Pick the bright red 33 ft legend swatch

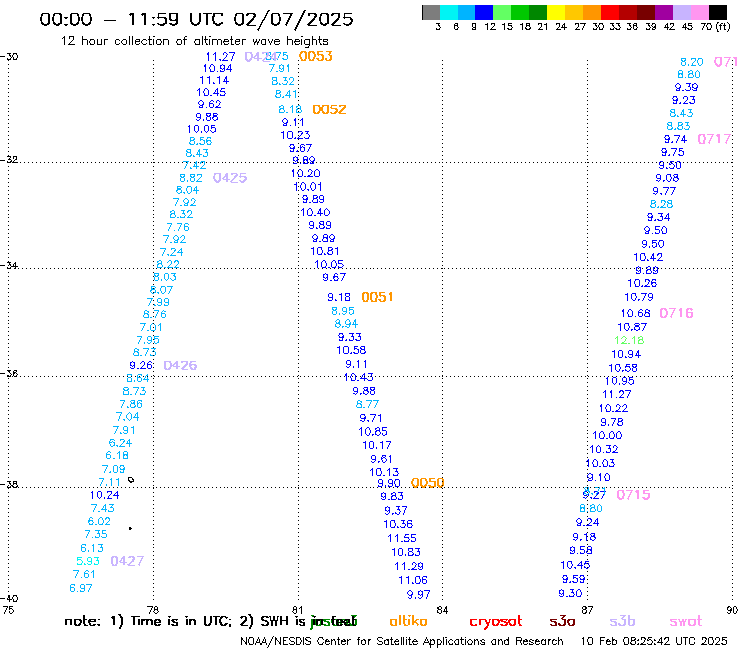tap(610, 12)
